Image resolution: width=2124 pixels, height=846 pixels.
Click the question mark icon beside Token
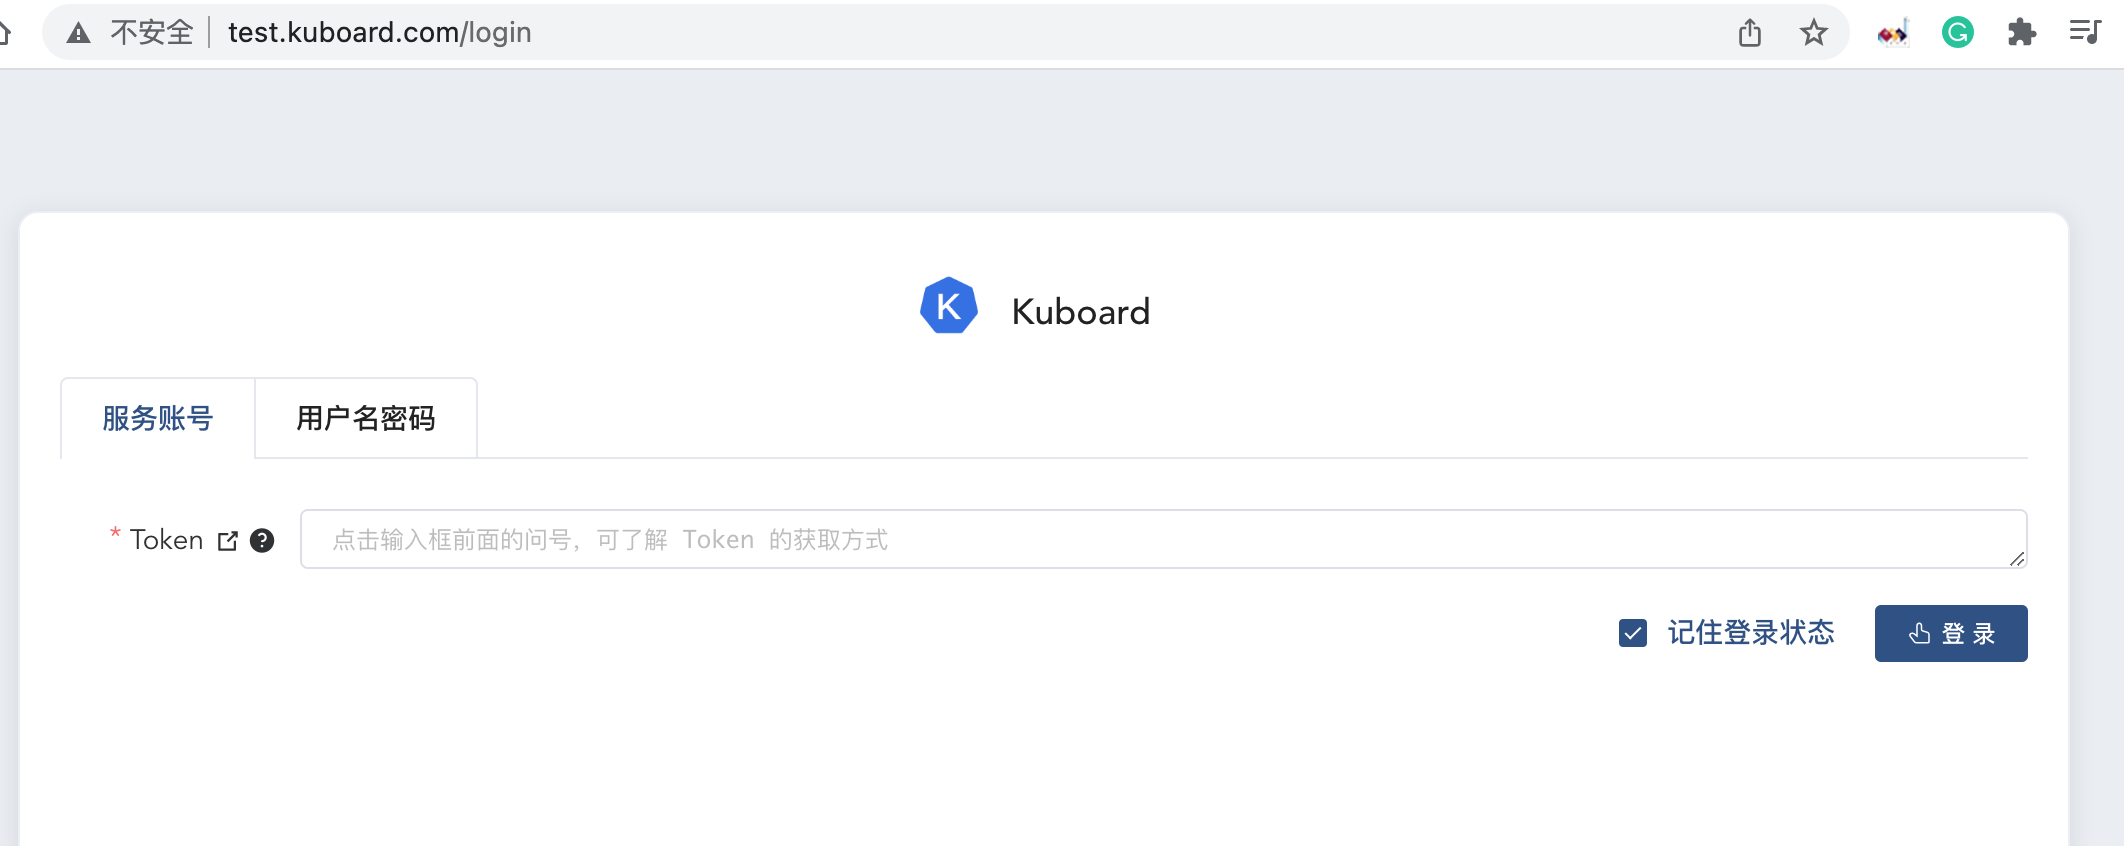pyautogui.click(x=262, y=540)
